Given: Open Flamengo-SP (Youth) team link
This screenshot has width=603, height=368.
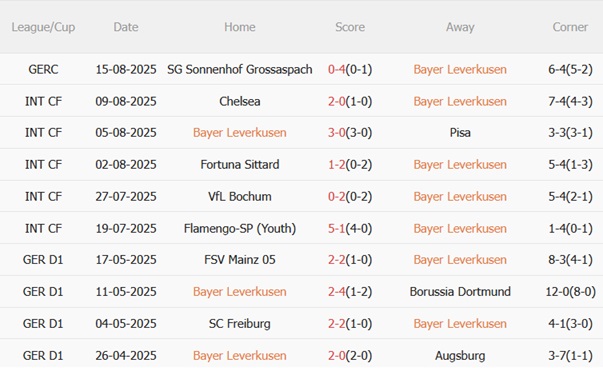Looking at the screenshot, I should (x=240, y=228).
